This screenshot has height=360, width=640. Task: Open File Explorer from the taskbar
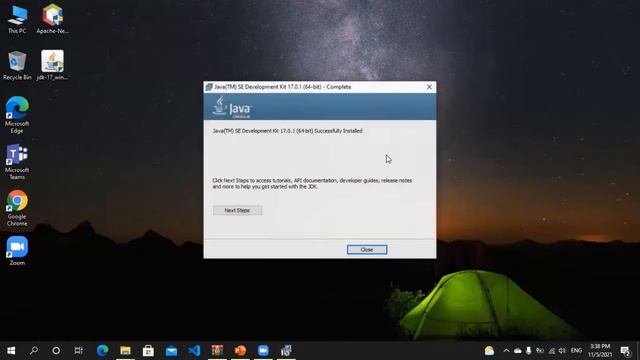coord(125,351)
